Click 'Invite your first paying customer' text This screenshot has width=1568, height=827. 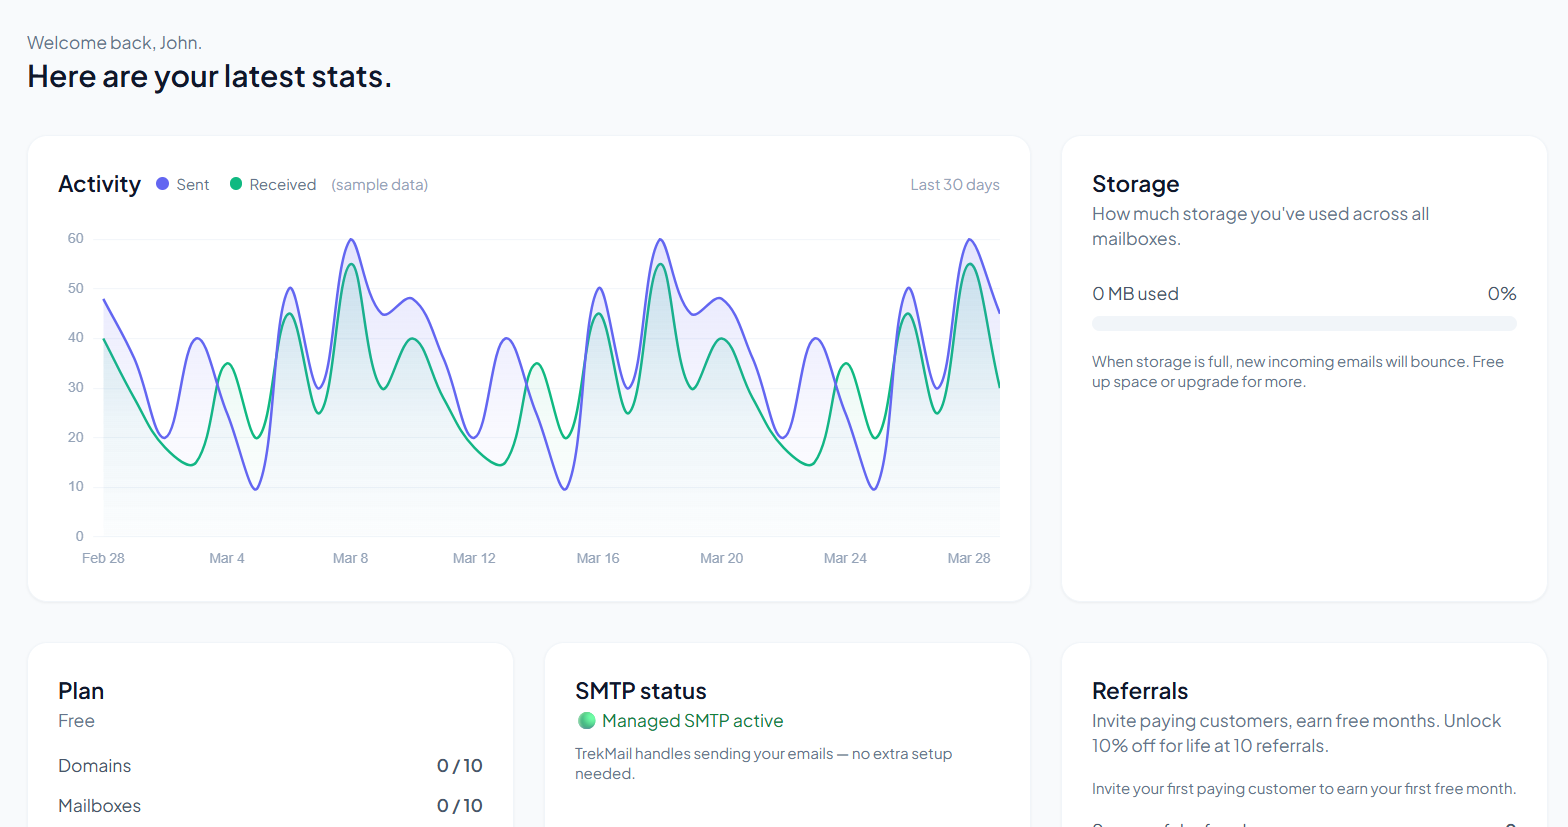coord(1304,789)
